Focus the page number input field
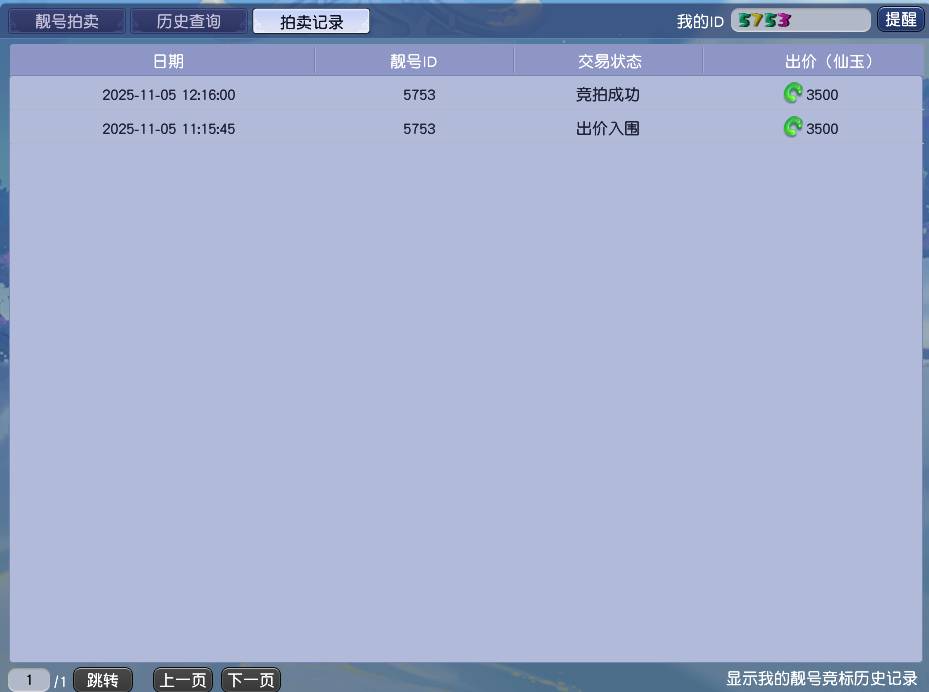This screenshot has width=929, height=692. 29,680
